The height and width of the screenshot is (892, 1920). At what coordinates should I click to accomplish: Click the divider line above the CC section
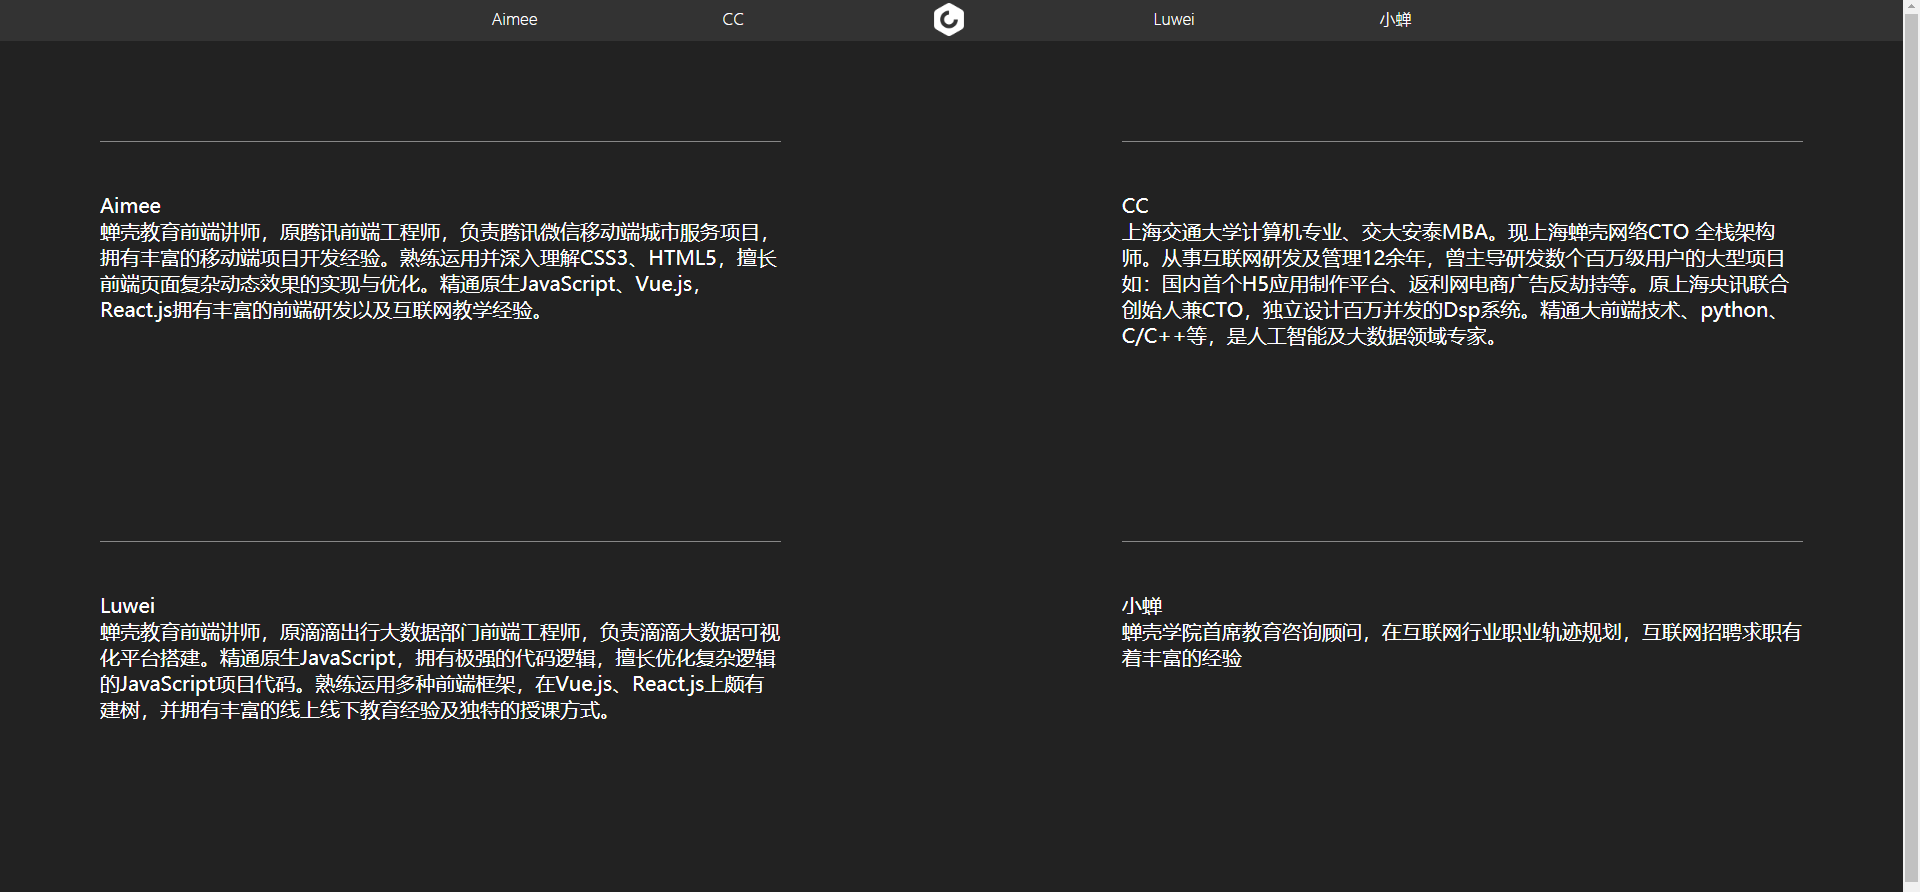point(1462,141)
